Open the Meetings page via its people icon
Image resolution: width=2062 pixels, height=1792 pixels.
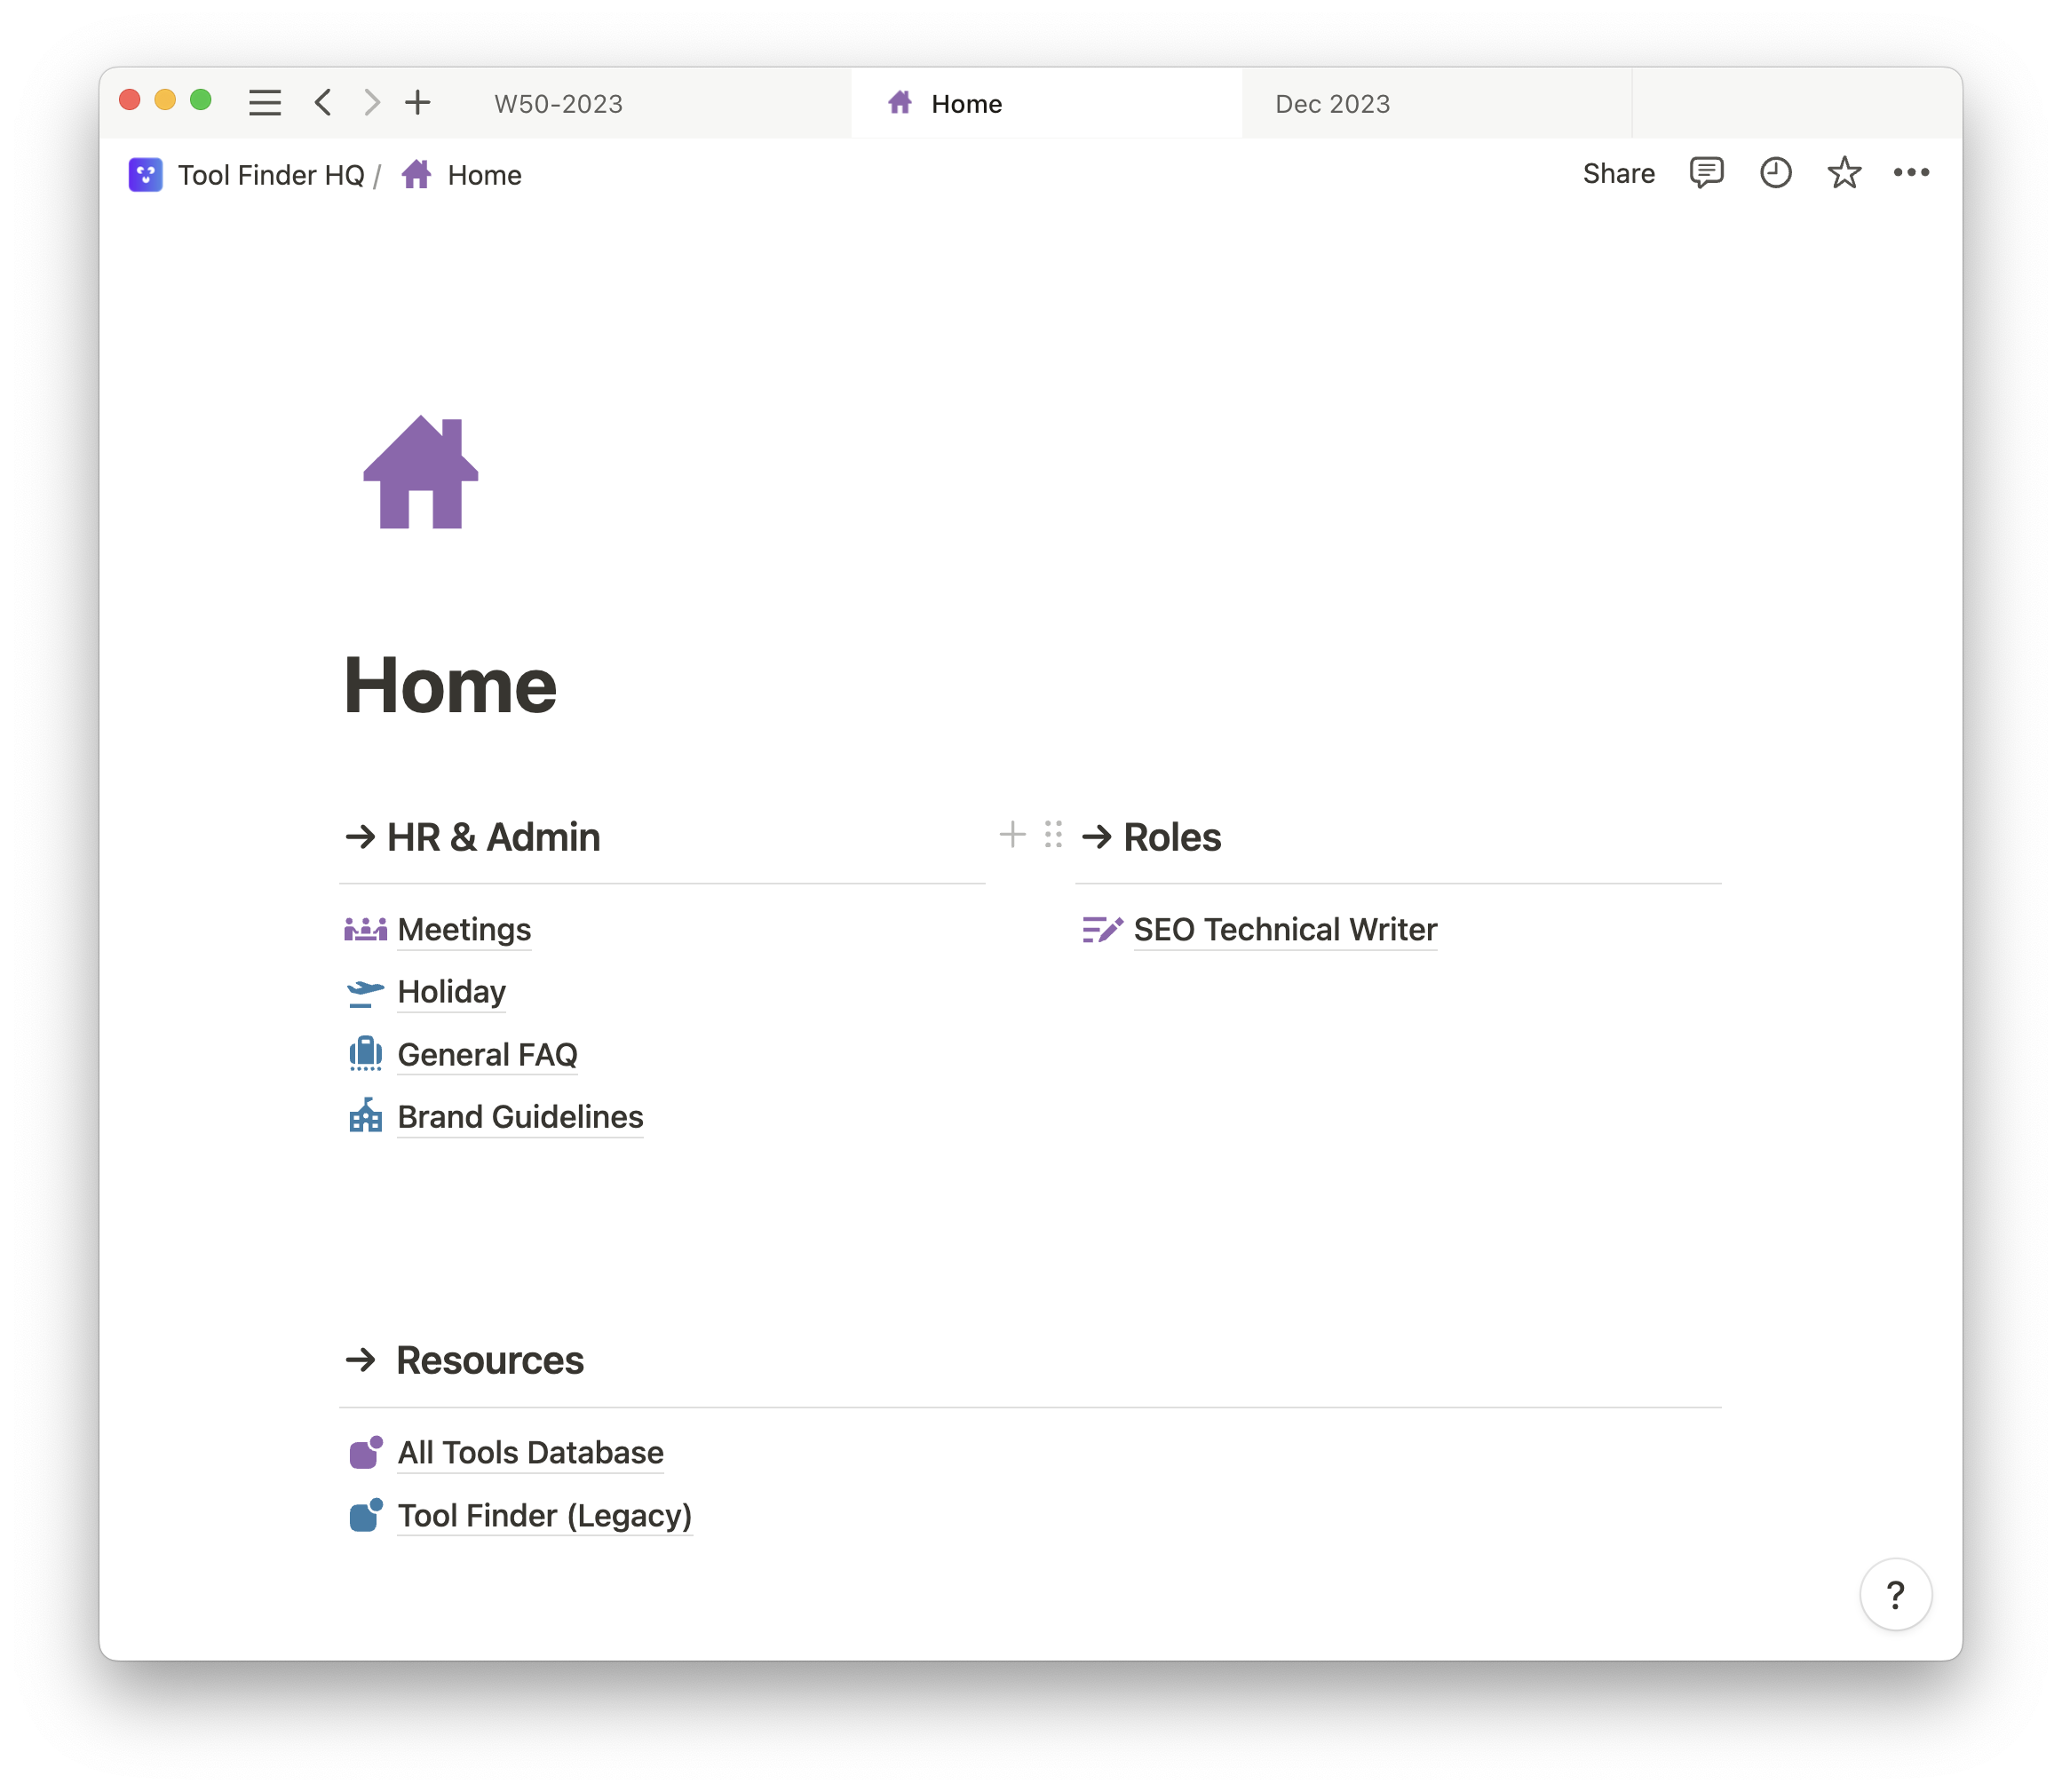(365, 929)
